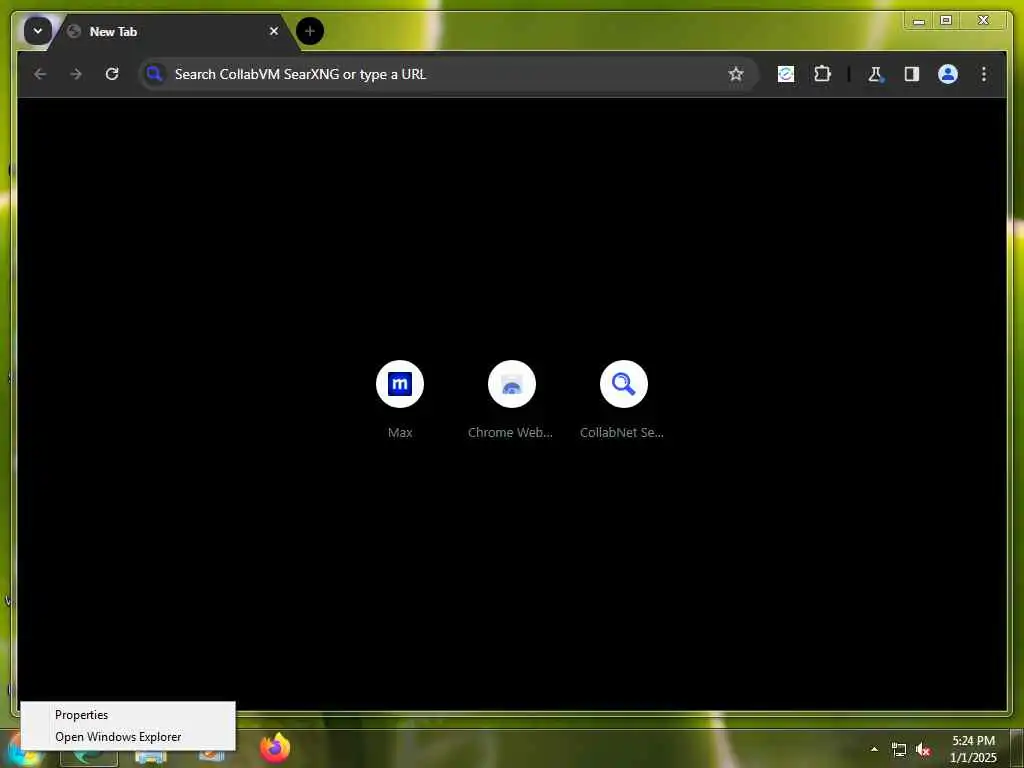Launch Firefox from the taskbar

tap(275, 748)
